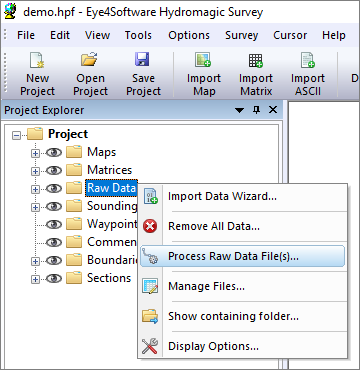Open the Tools menu
Viewport: 360px width, 370px height.
(138, 35)
